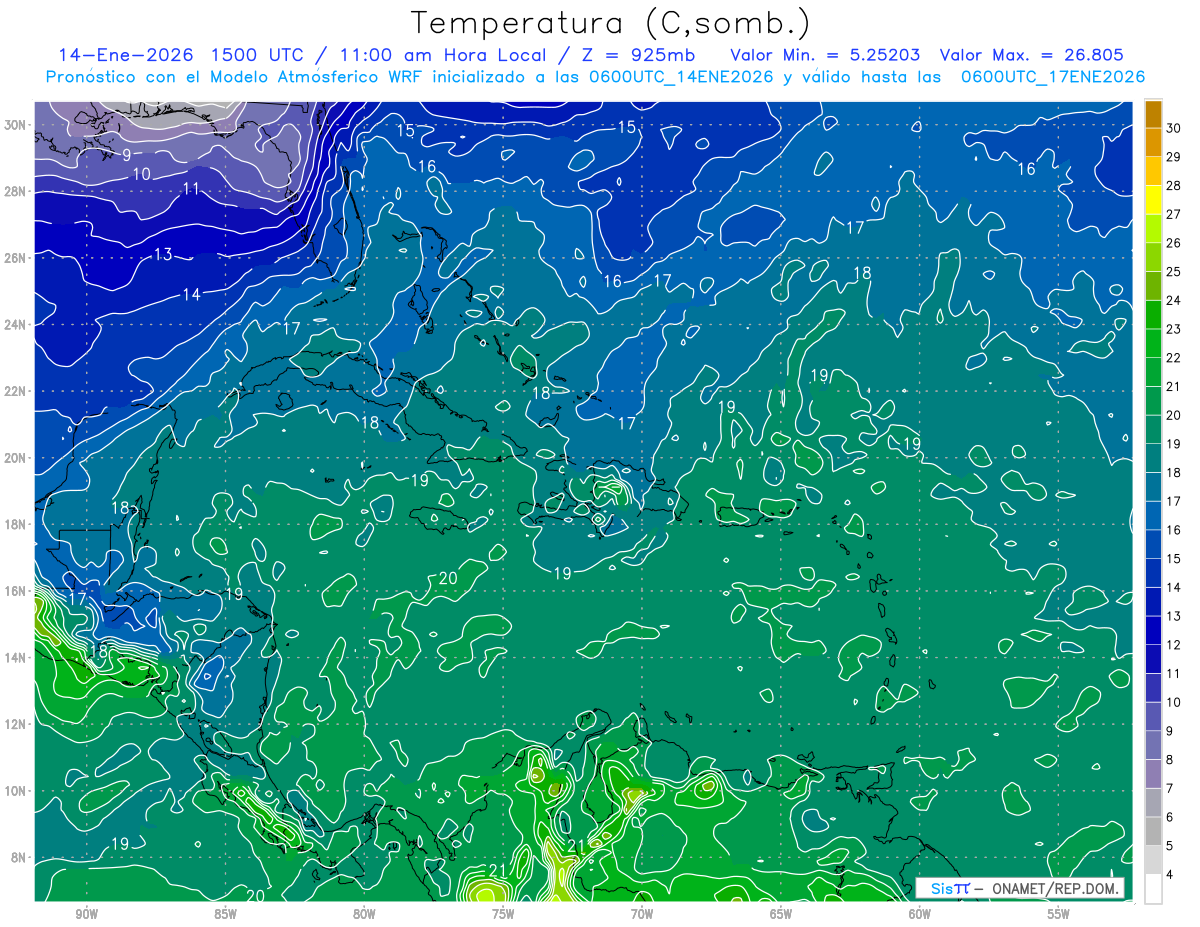
Task: Click the colorbar scale label "22"
Action: (x=1174, y=358)
